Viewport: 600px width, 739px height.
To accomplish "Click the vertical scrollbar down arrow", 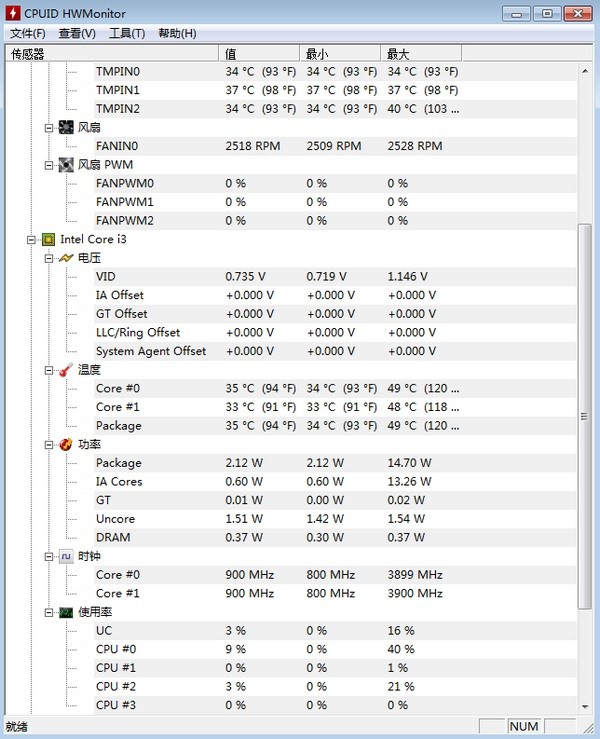I will (586, 705).
